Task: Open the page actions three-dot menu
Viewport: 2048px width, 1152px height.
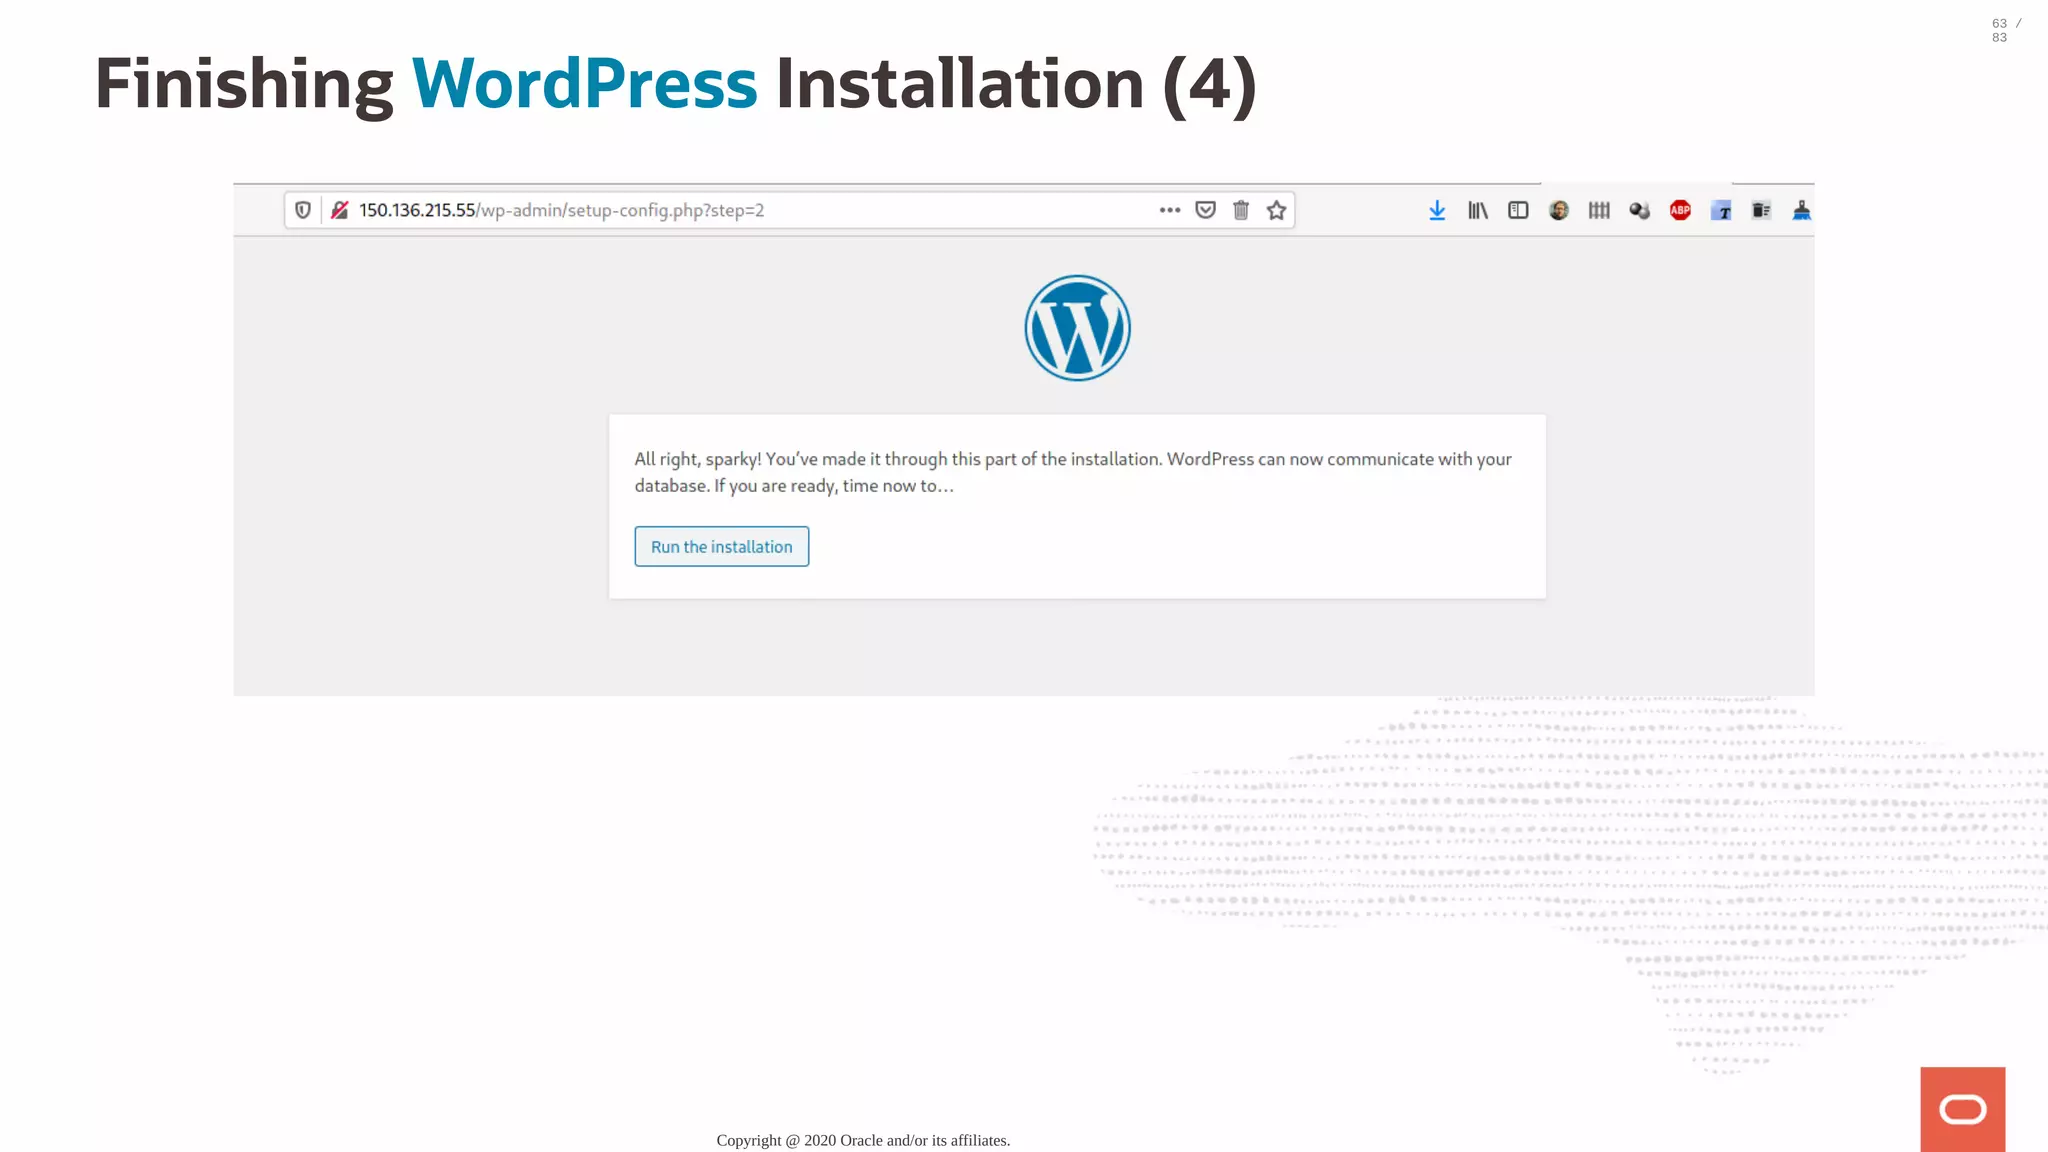Action: 1169,210
